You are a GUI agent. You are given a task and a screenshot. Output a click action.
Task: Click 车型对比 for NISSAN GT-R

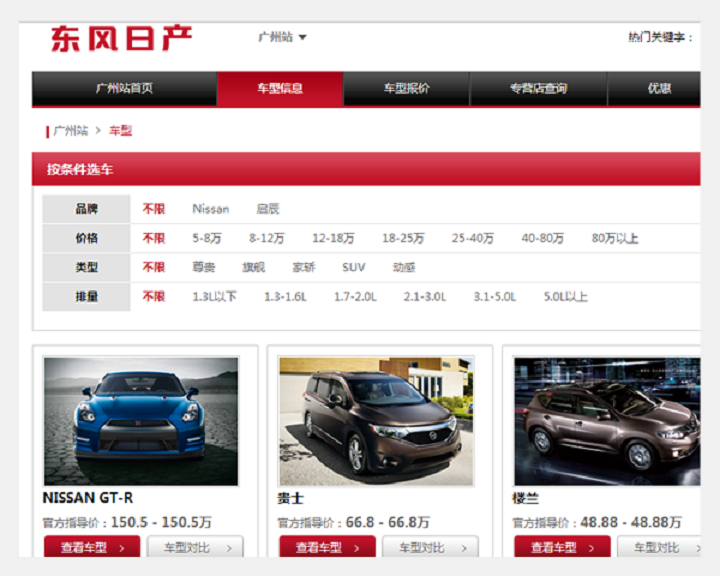coord(195,547)
